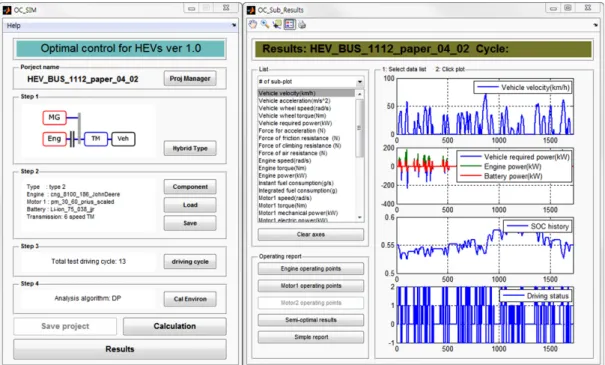Click the Veh block in the hybrid diagram

pos(123,139)
